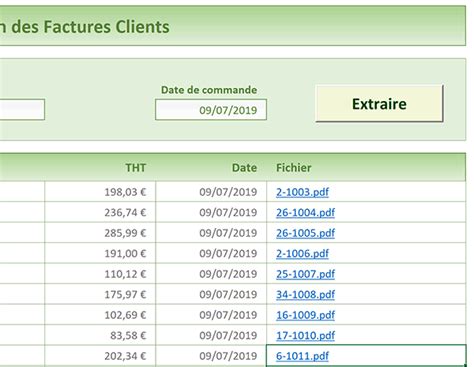
Task: Select the Date de commande input field
Action: (x=211, y=109)
